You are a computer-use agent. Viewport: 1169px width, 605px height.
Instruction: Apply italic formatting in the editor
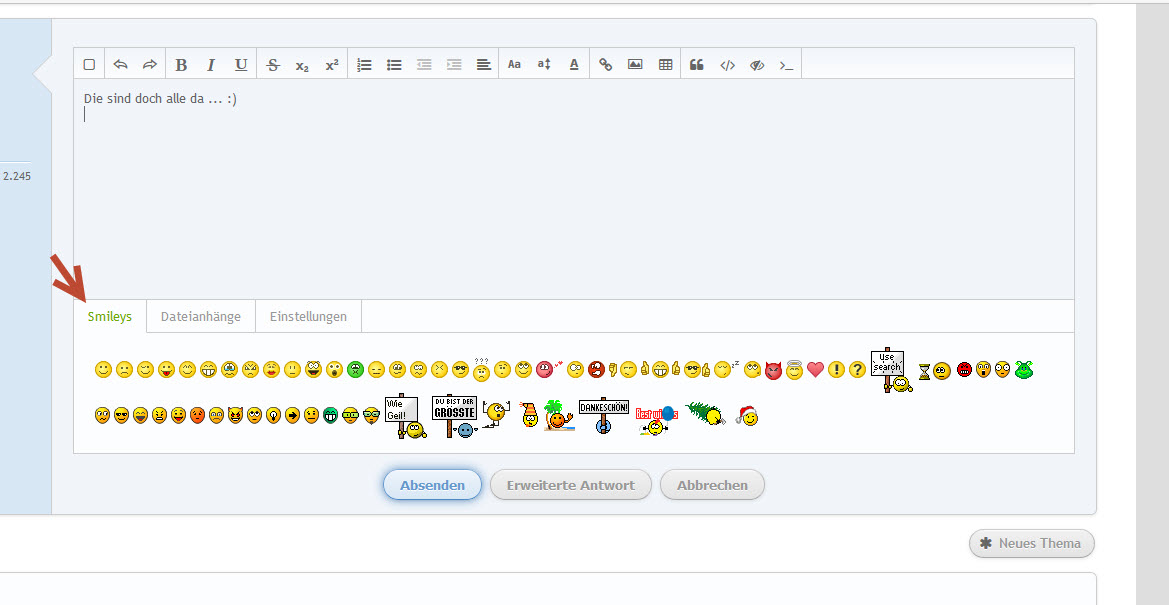[211, 65]
